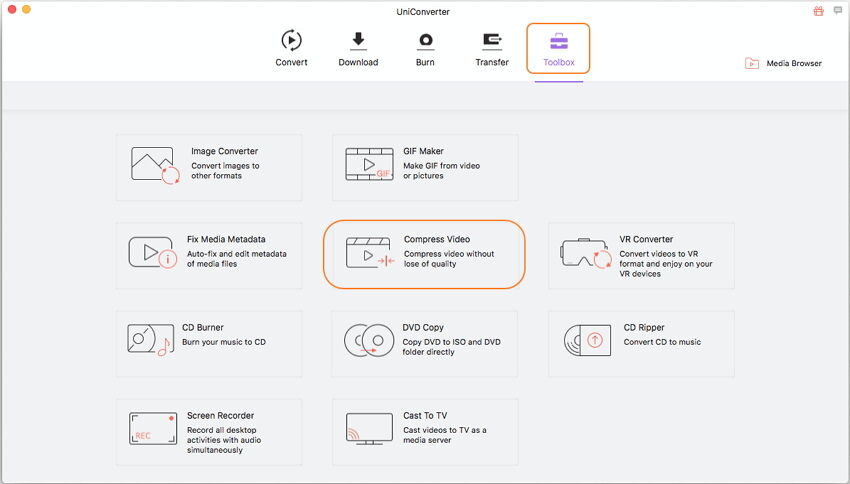Click the Fix Media Metadata icon
Image resolution: width=850 pixels, height=484 pixels.
tap(153, 252)
